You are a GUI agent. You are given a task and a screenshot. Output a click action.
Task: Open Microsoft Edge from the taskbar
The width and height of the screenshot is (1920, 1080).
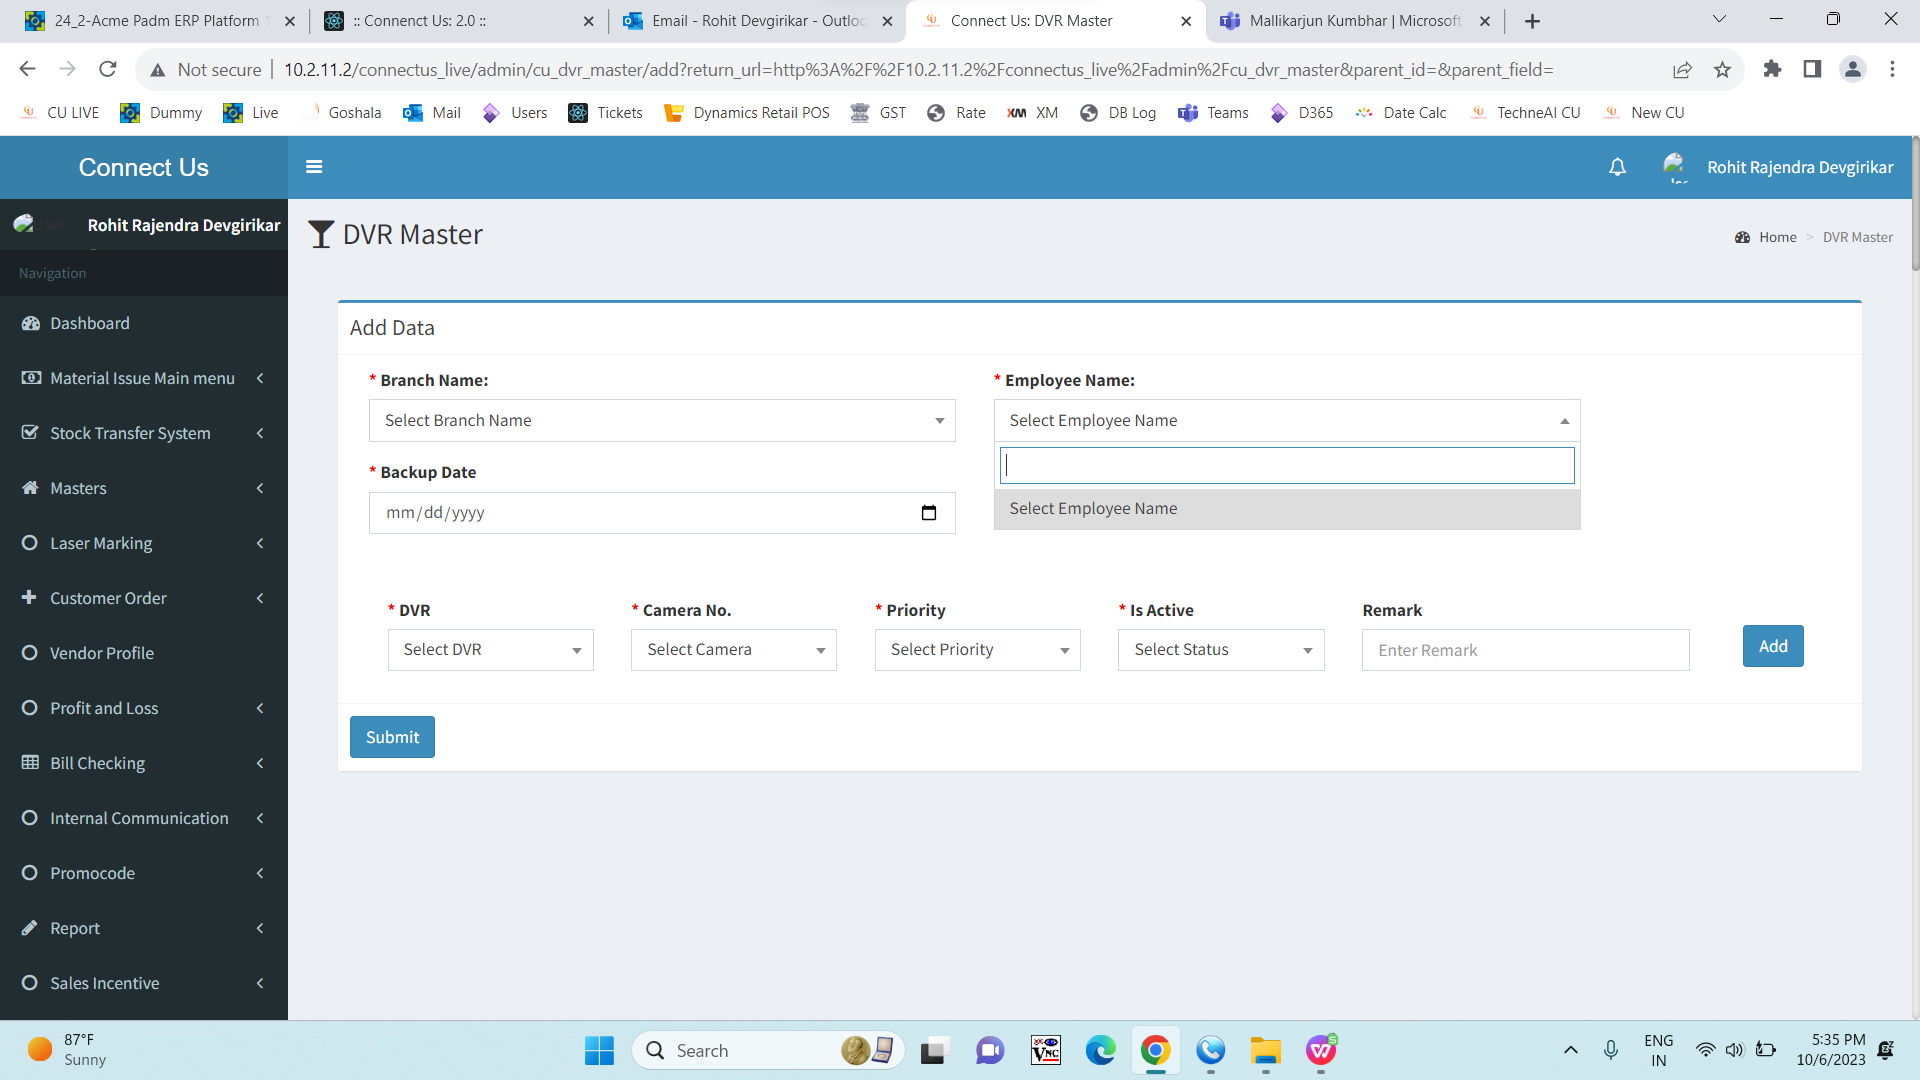1100,1051
